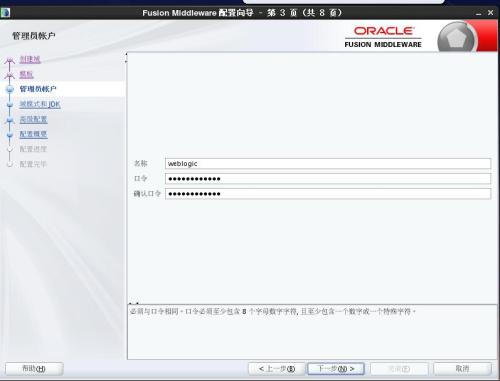The image size is (500, 381).
Task: Open help via the 帮助(H) button
Action: click(34, 369)
